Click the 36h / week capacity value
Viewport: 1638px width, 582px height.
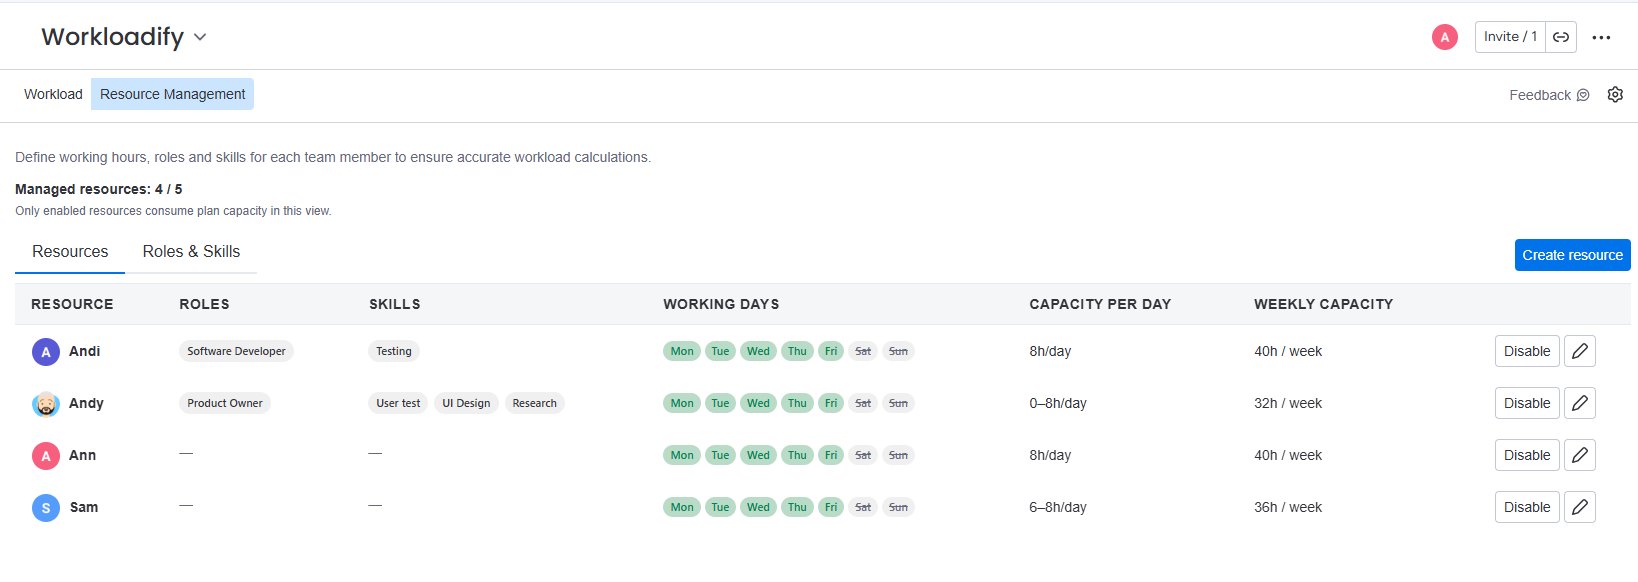tap(1288, 507)
